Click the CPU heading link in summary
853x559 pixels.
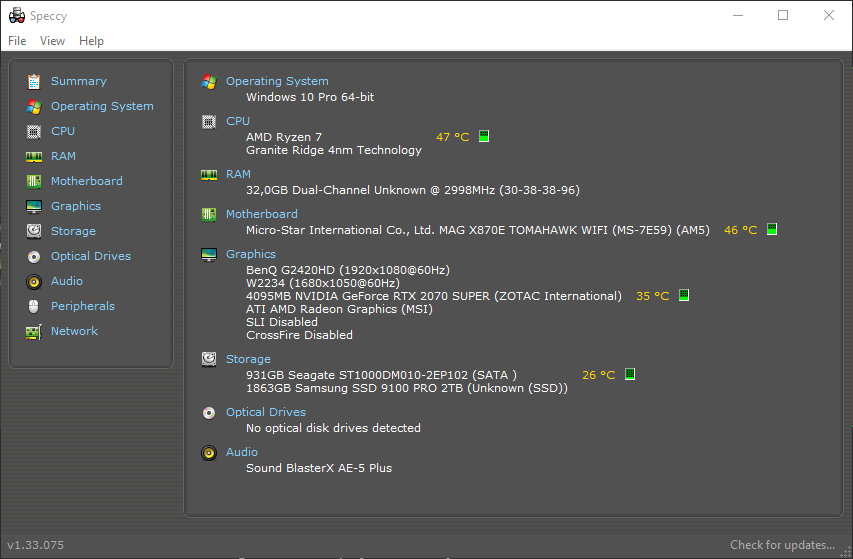[238, 121]
